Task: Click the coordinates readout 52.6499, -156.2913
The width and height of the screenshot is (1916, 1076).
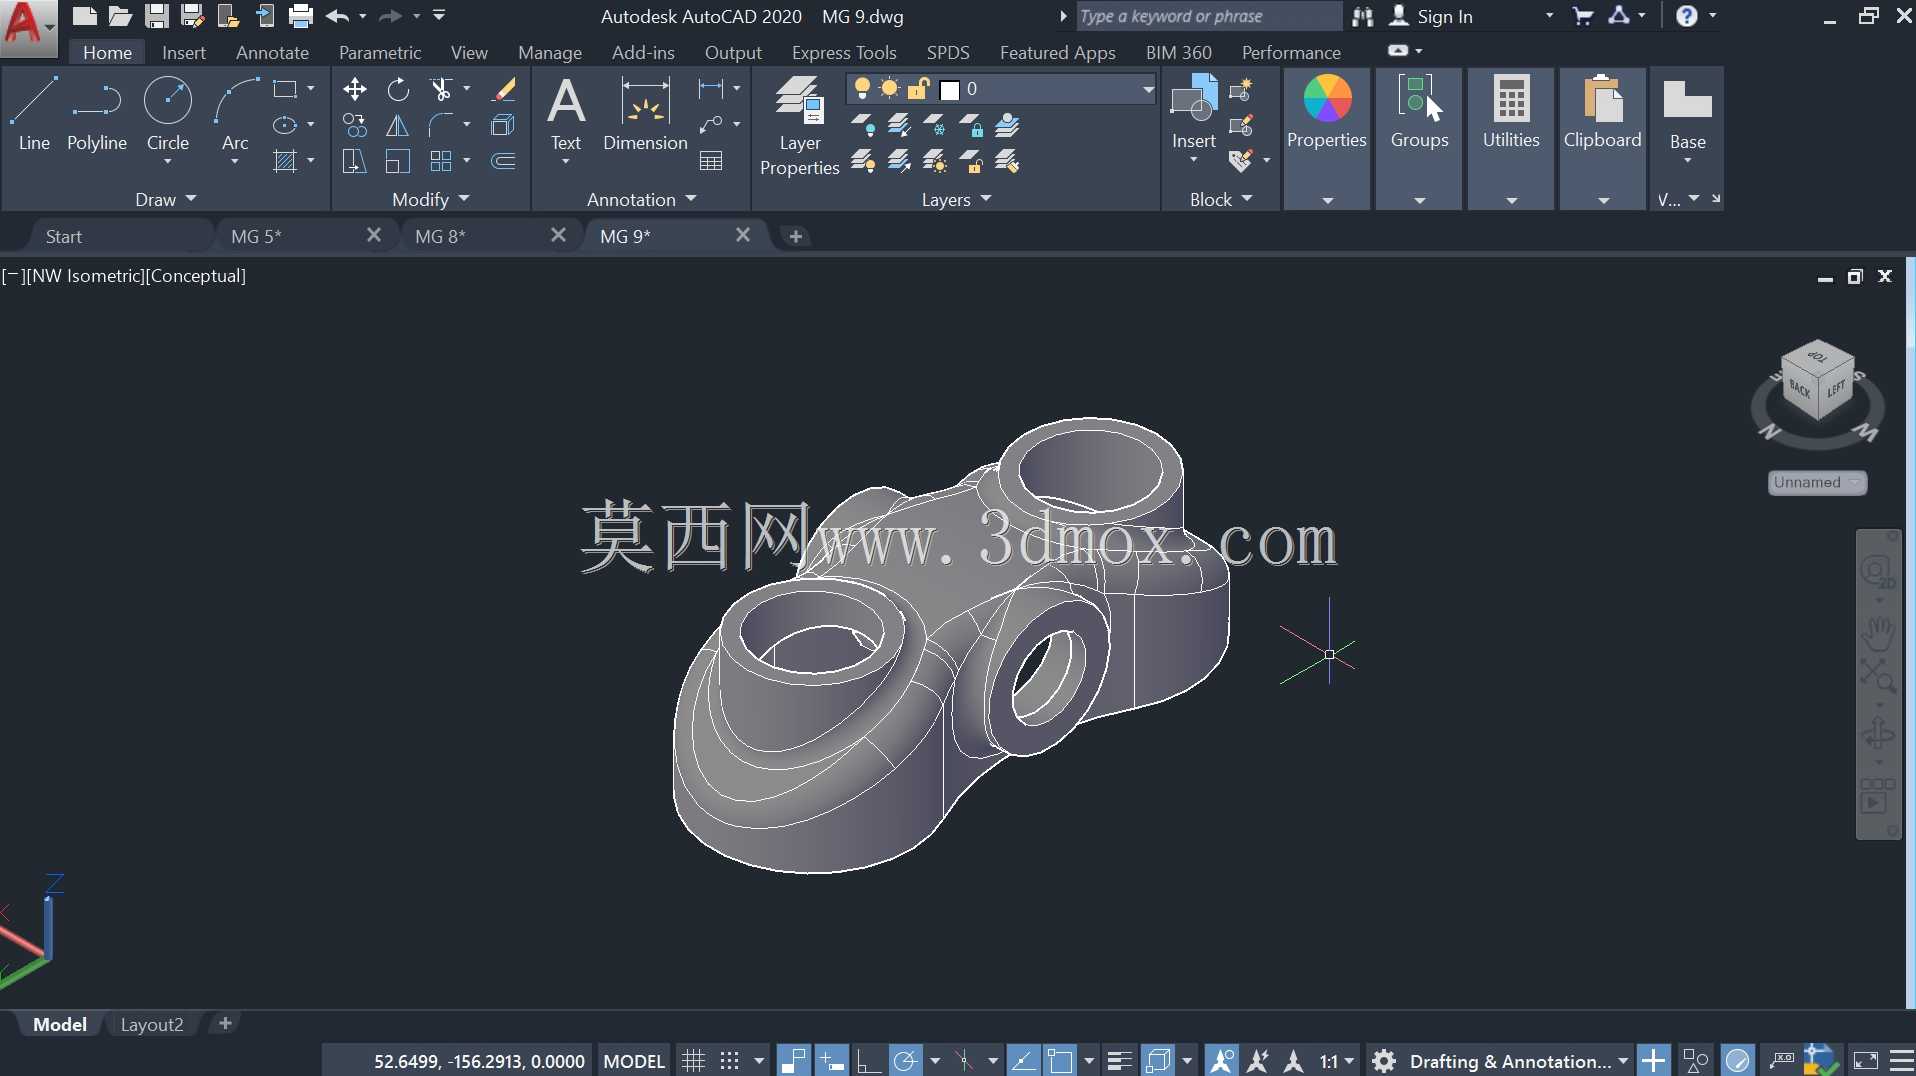Action: coord(479,1061)
